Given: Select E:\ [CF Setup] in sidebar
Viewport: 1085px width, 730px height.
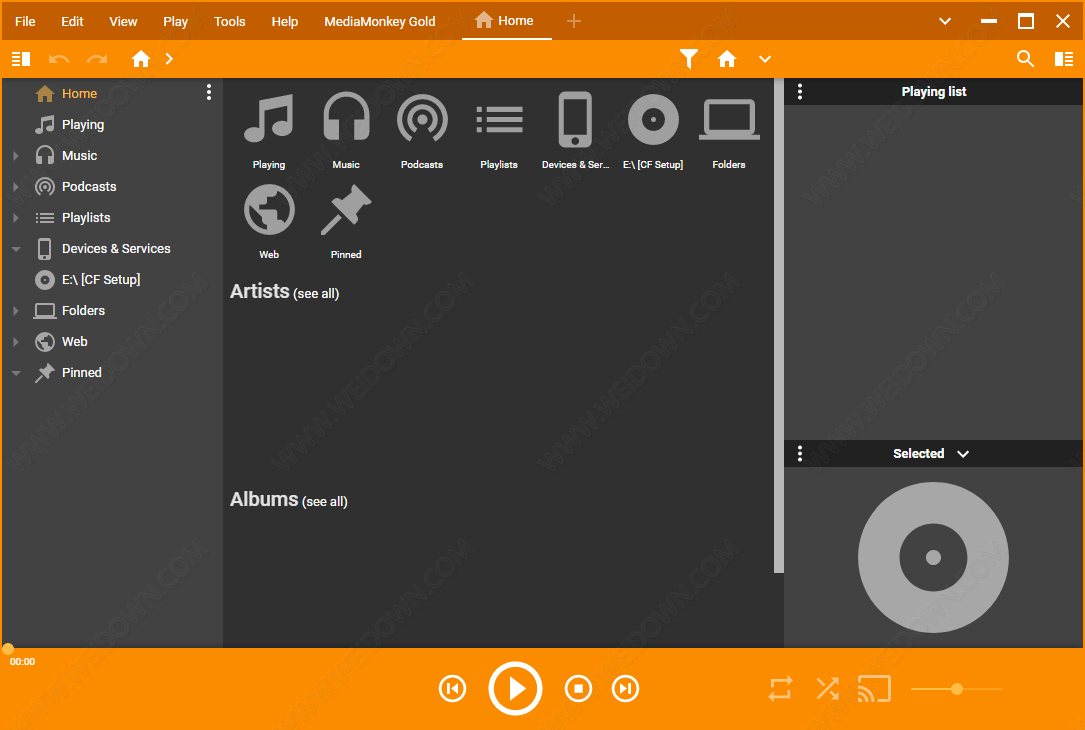Looking at the screenshot, I should [101, 280].
